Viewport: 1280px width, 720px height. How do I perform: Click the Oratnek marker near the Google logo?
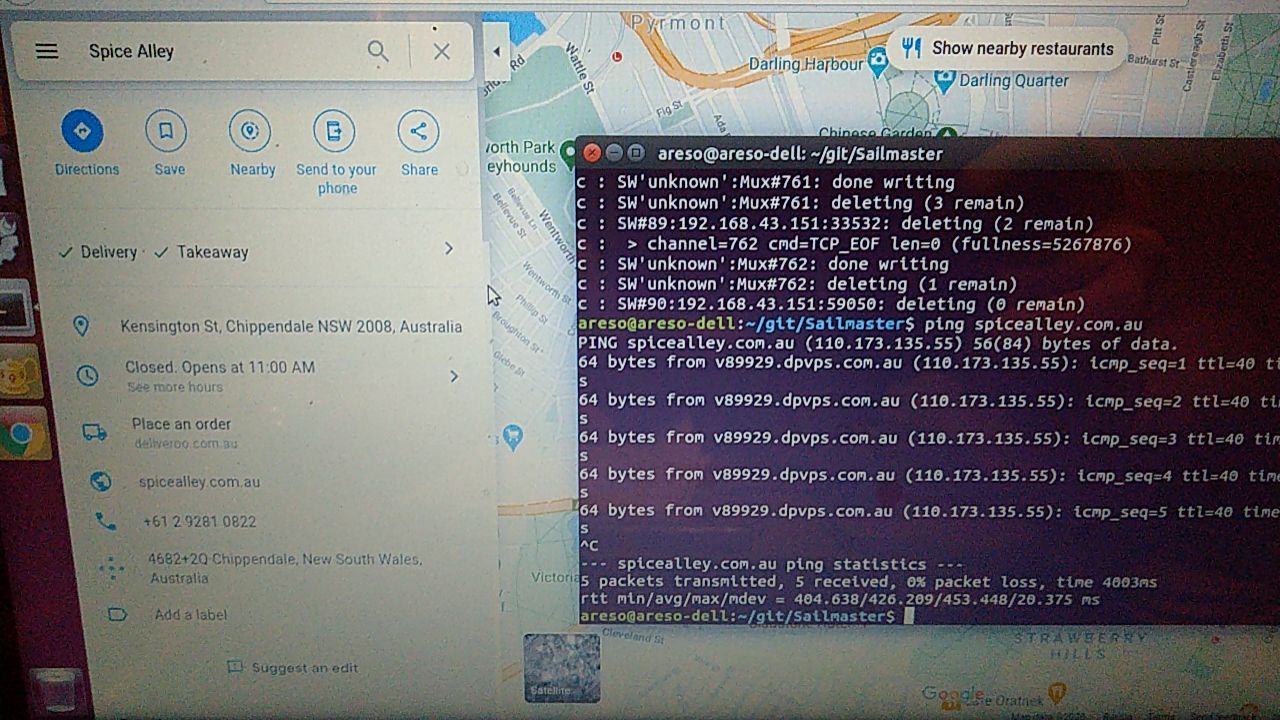(x=1057, y=692)
